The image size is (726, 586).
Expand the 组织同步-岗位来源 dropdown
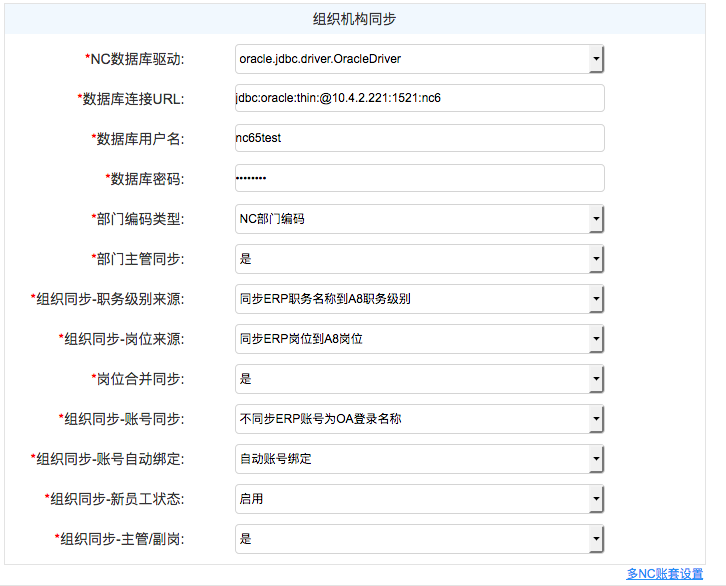click(419, 339)
